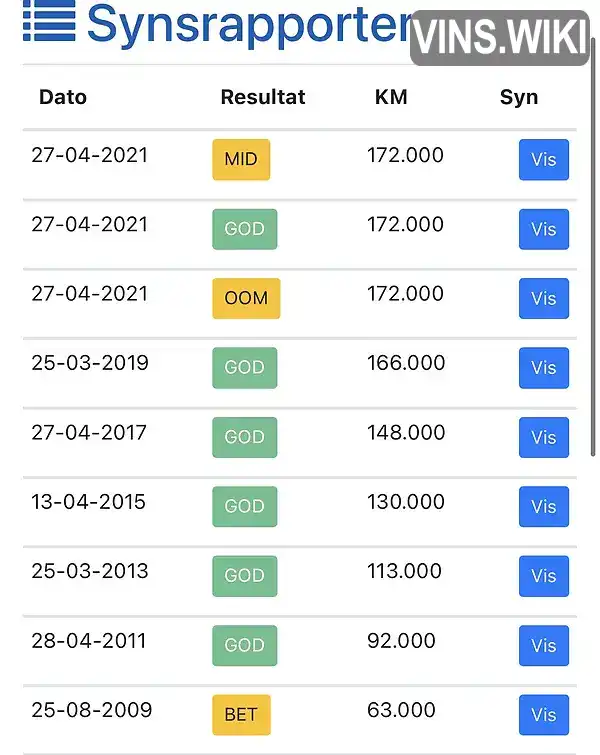The width and height of the screenshot is (600, 755).
Task: Click the VINS.WIKI watermark logo
Action: point(500,38)
